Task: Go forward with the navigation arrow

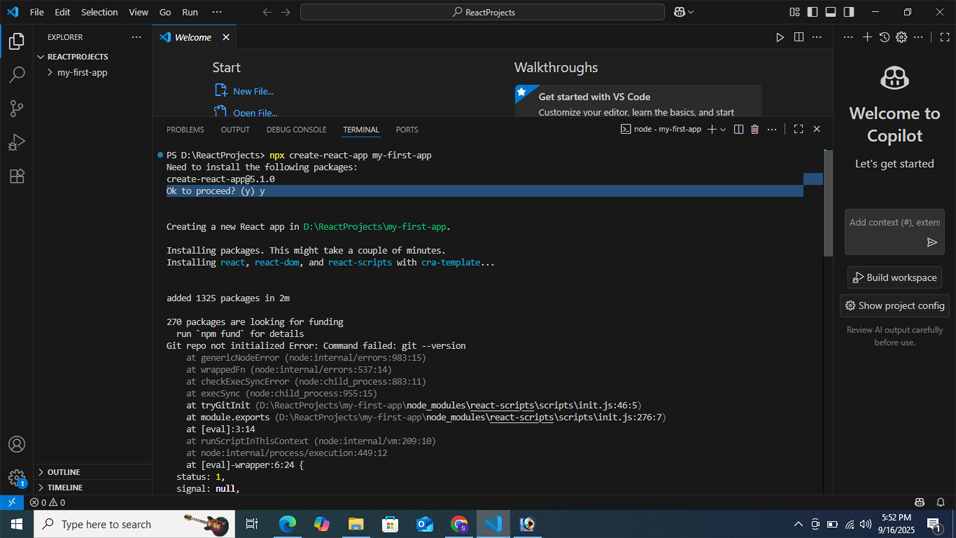Action: pos(285,12)
